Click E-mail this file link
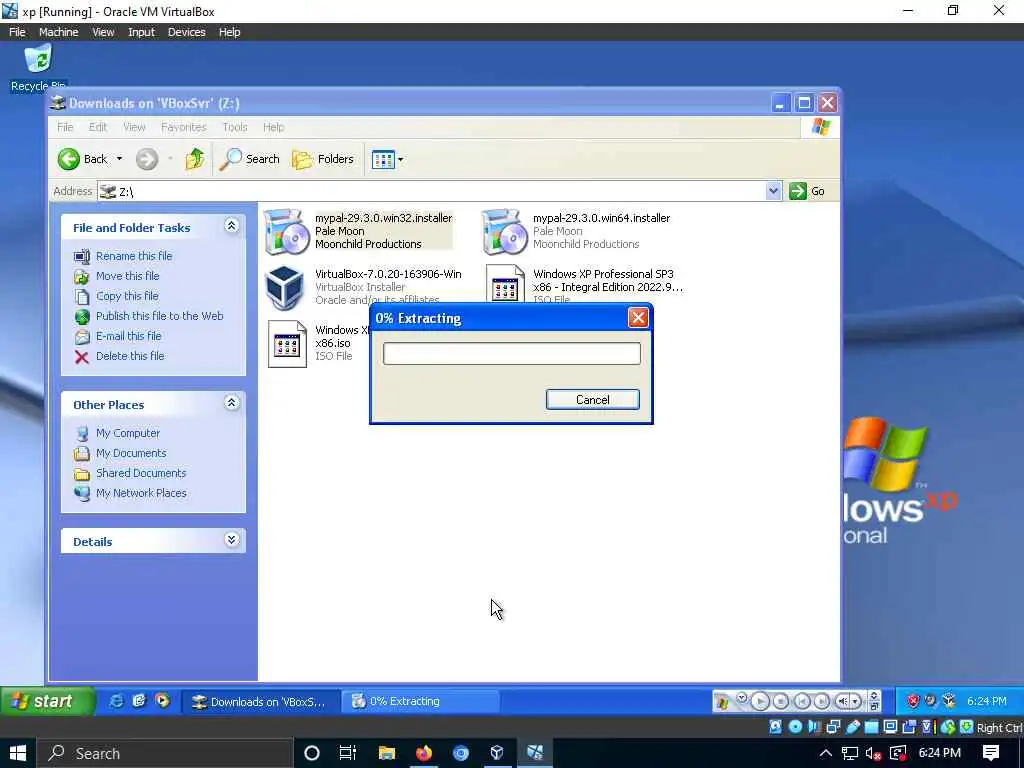 pos(129,336)
